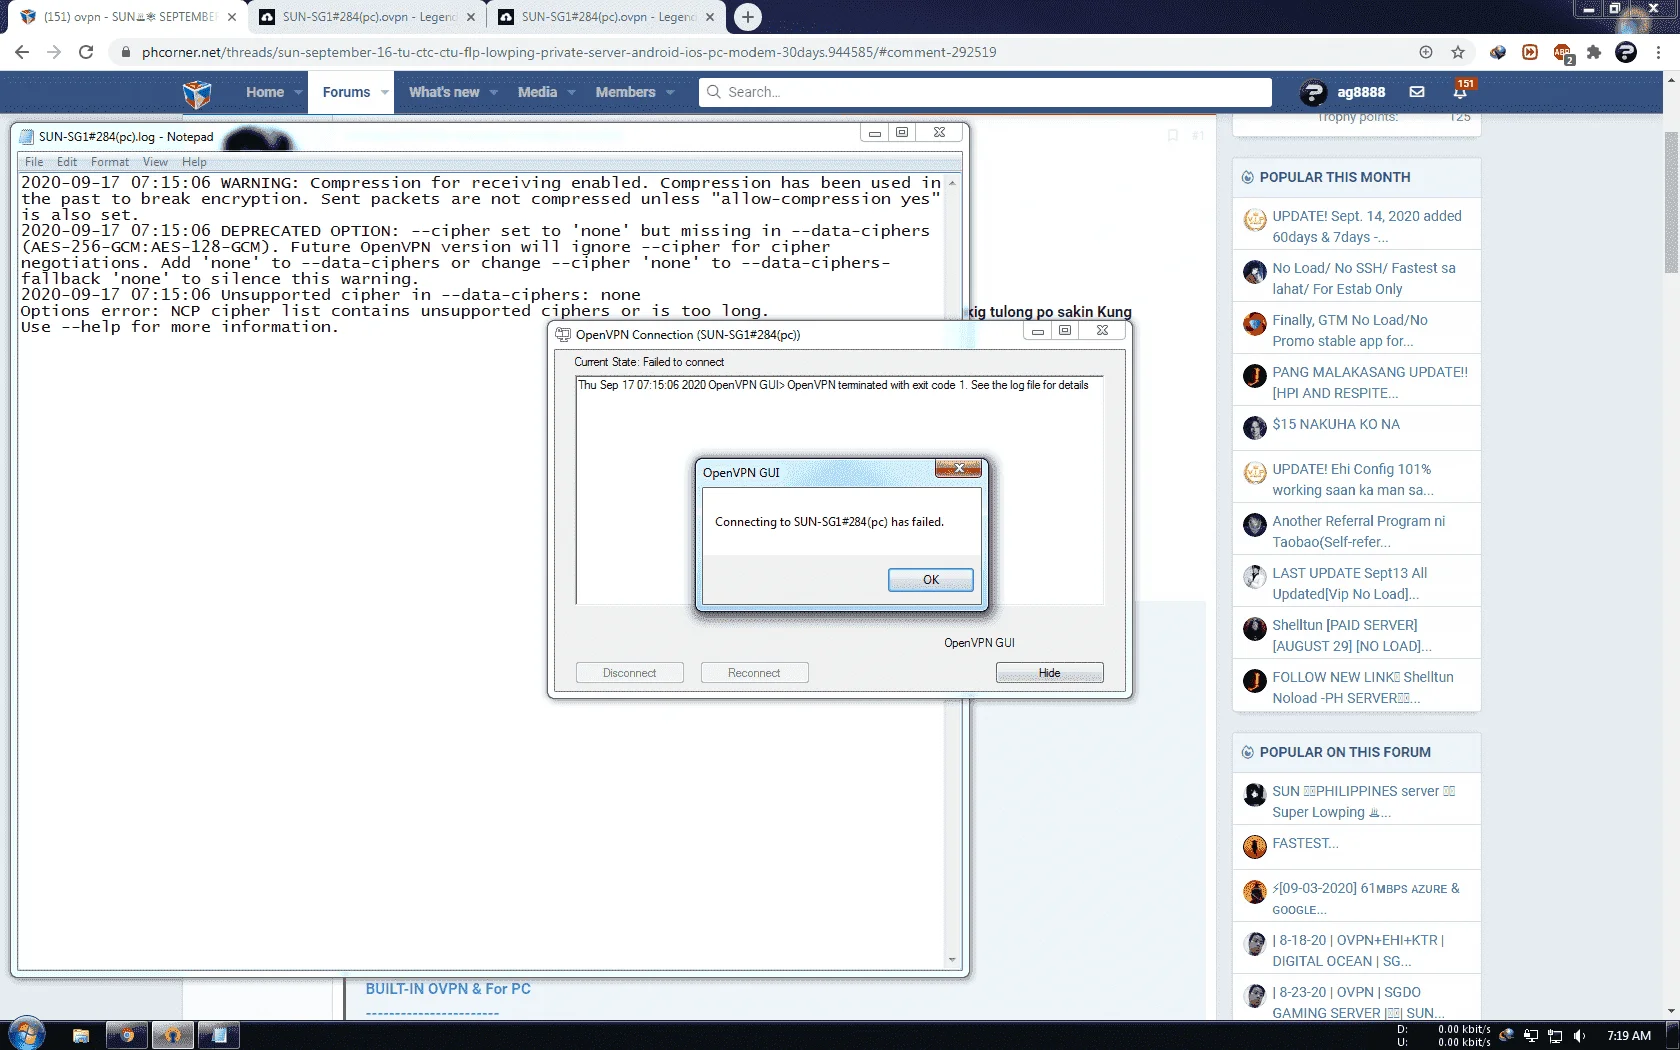Open 'LAST UPDATE Sept13 All Updated' thread
Image resolution: width=1680 pixels, height=1050 pixels.
pyautogui.click(x=1349, y=583)
